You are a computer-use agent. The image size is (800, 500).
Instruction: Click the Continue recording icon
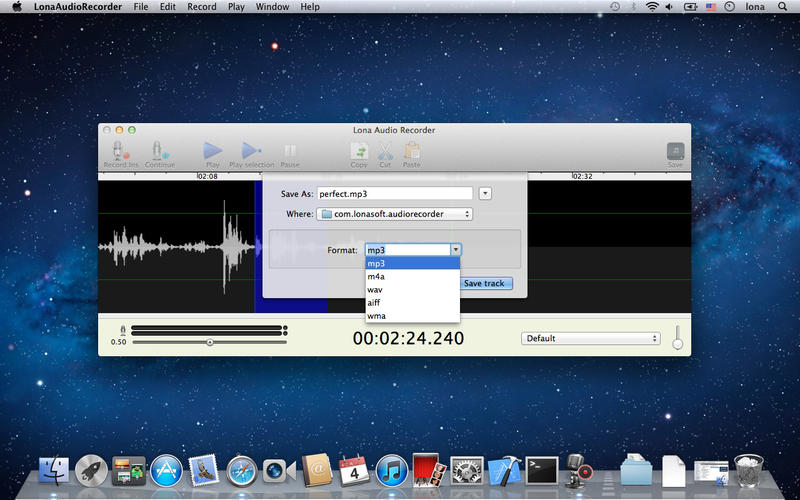[x=159, y=151]
